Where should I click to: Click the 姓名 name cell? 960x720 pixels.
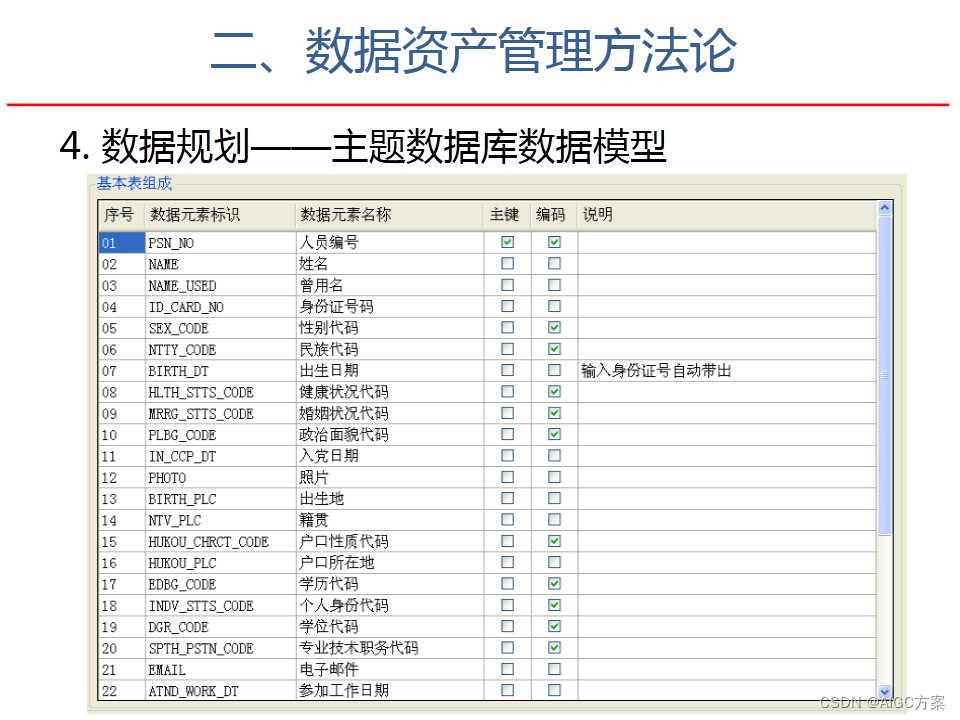389,264
